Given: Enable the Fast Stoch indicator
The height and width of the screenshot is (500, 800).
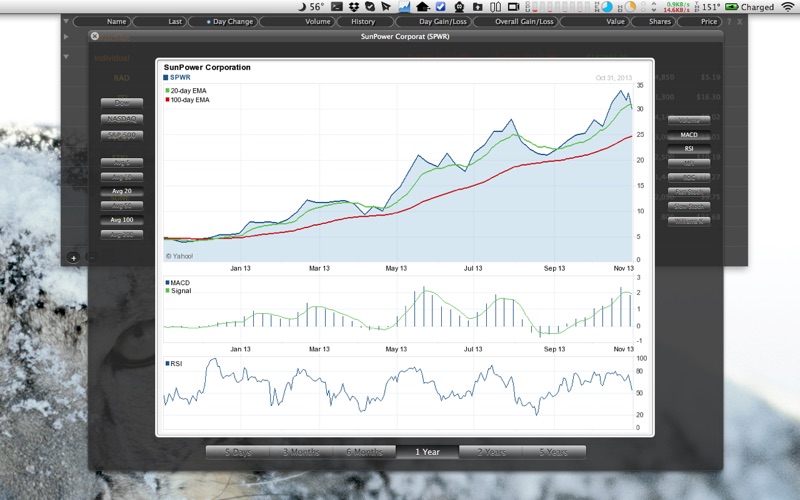Looking at the screenshot, I should (689, 192).
